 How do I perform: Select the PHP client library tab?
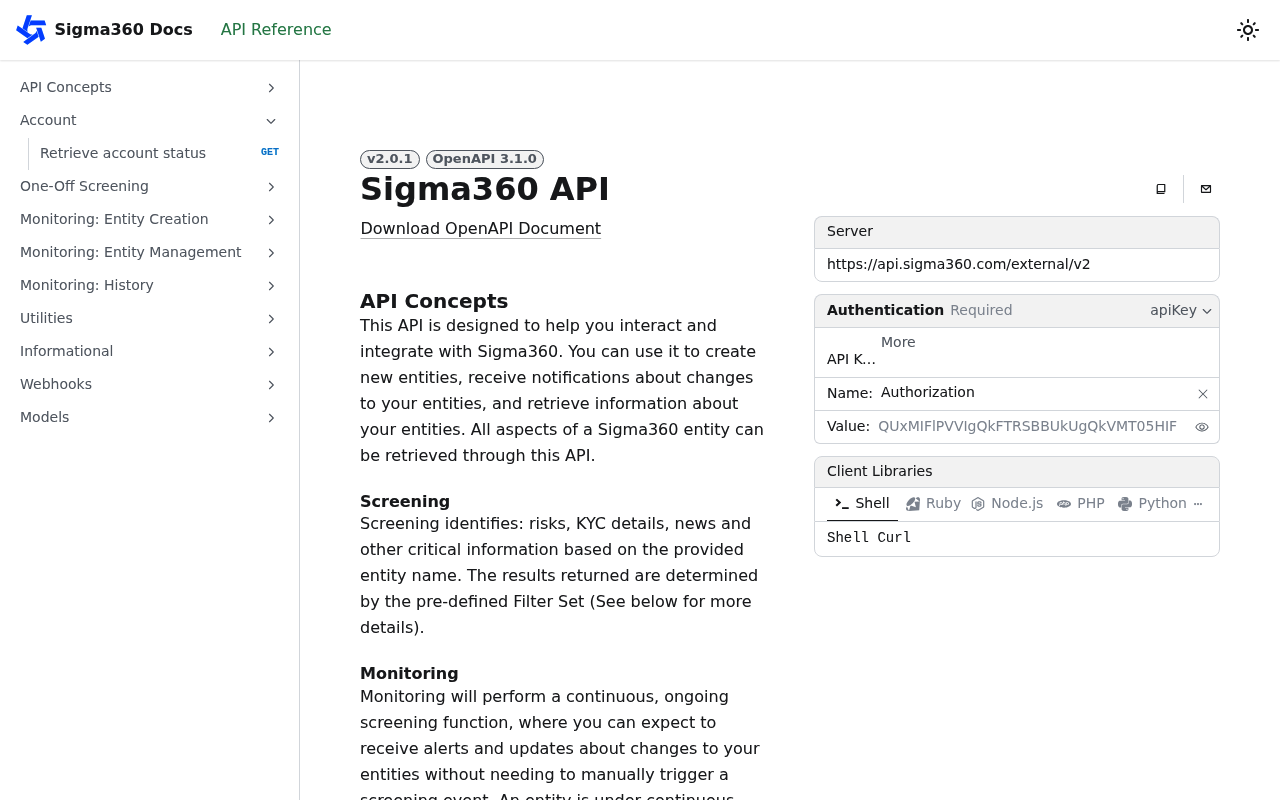point(1081,504)
